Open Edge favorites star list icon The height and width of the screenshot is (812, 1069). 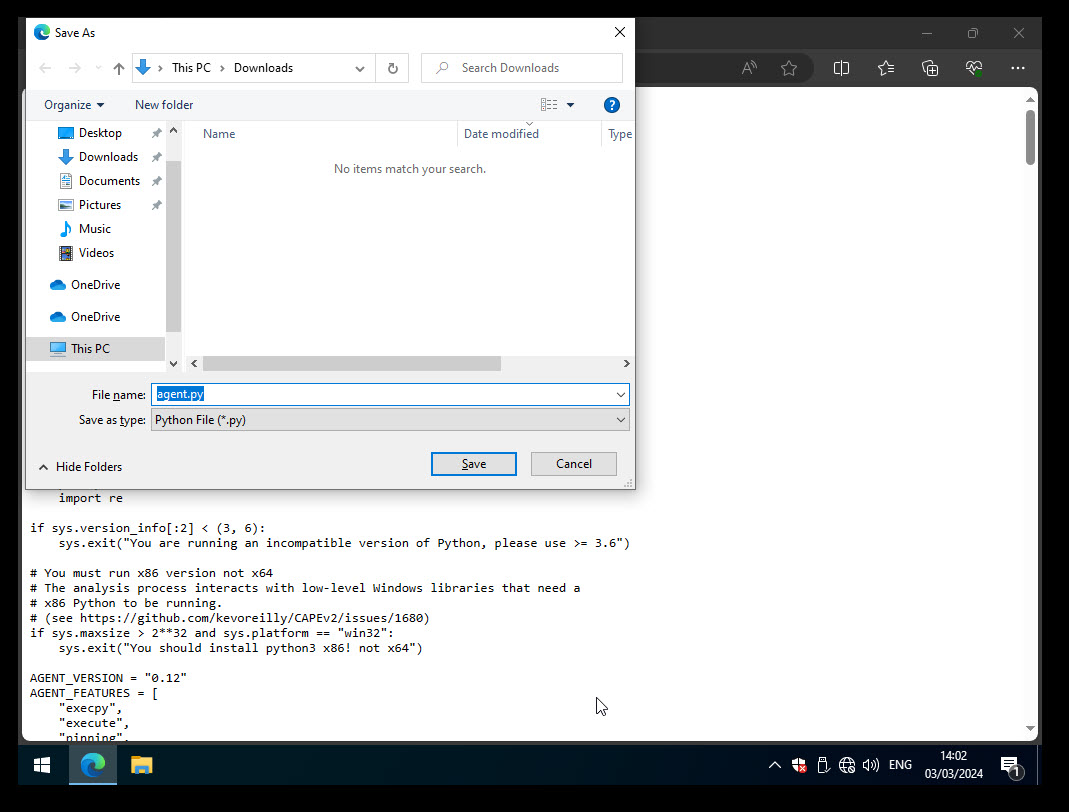pos(886,68)
